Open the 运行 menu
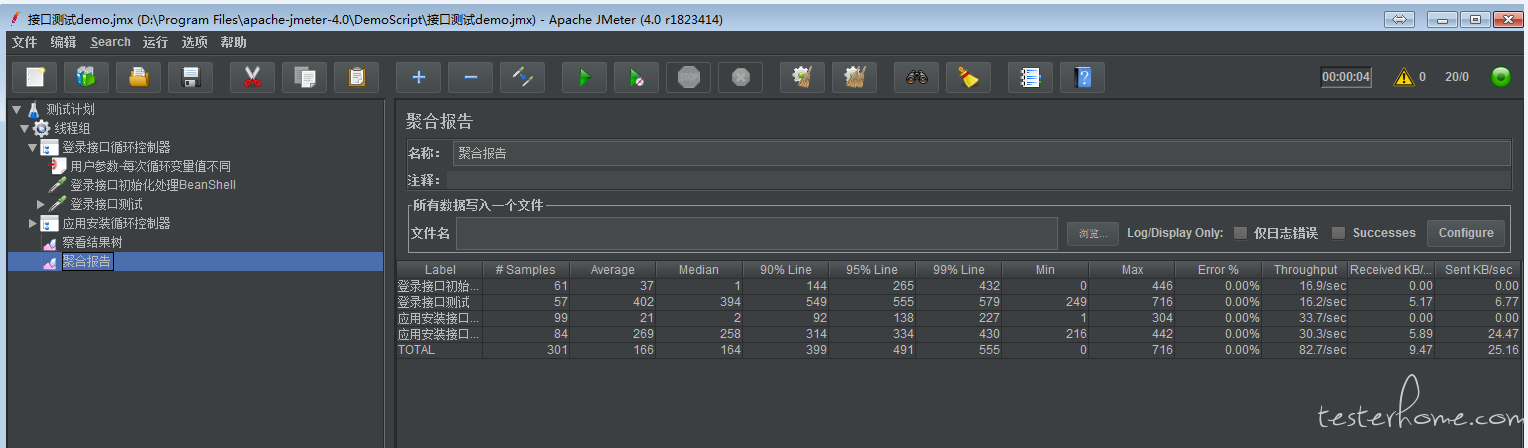This screenshot has height=448, width=1528. (155, 42)
